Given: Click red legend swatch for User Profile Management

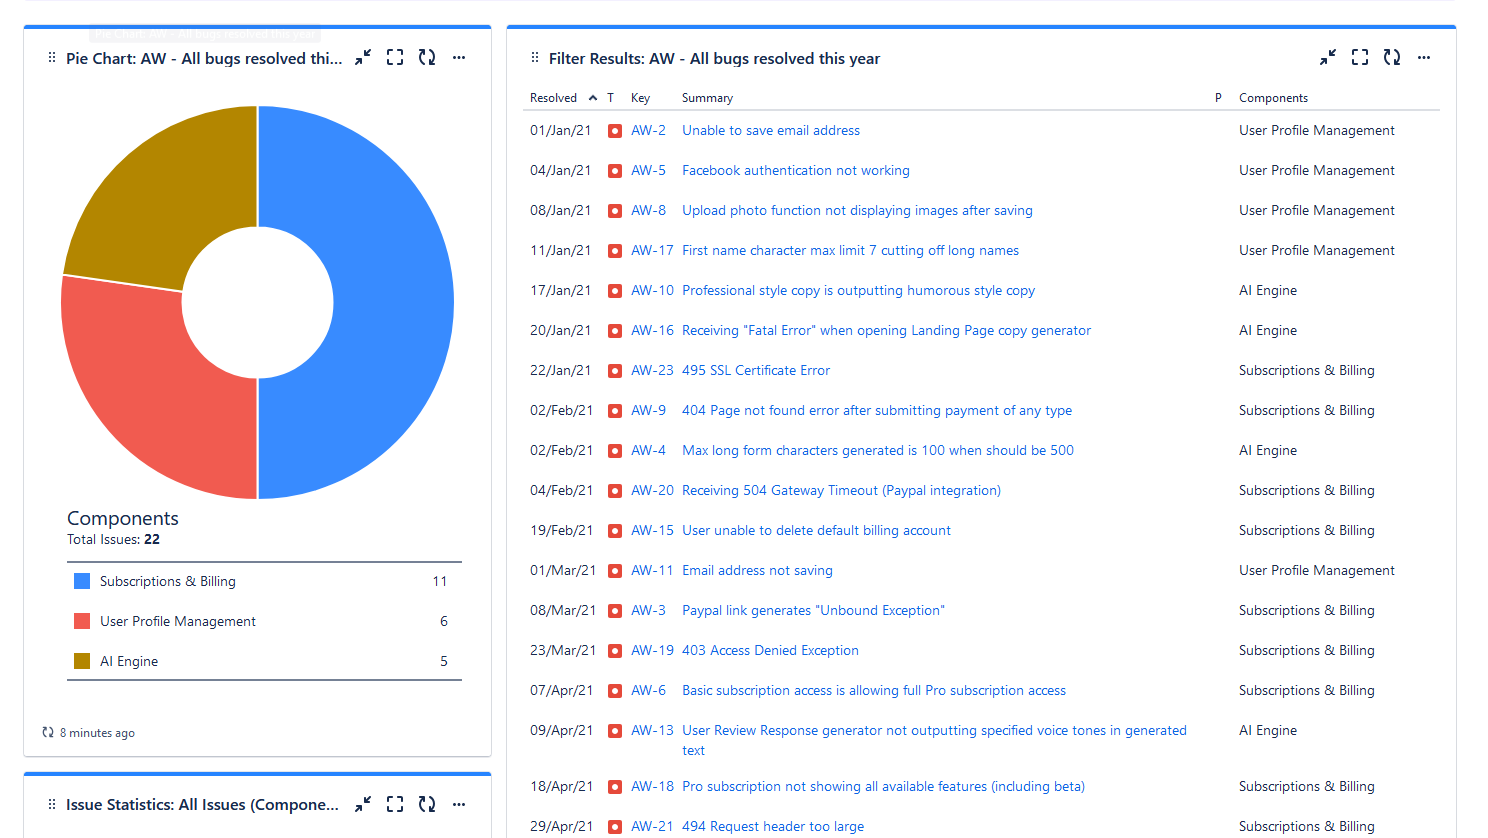Looking at the screenshot, I should pos(82,621).
